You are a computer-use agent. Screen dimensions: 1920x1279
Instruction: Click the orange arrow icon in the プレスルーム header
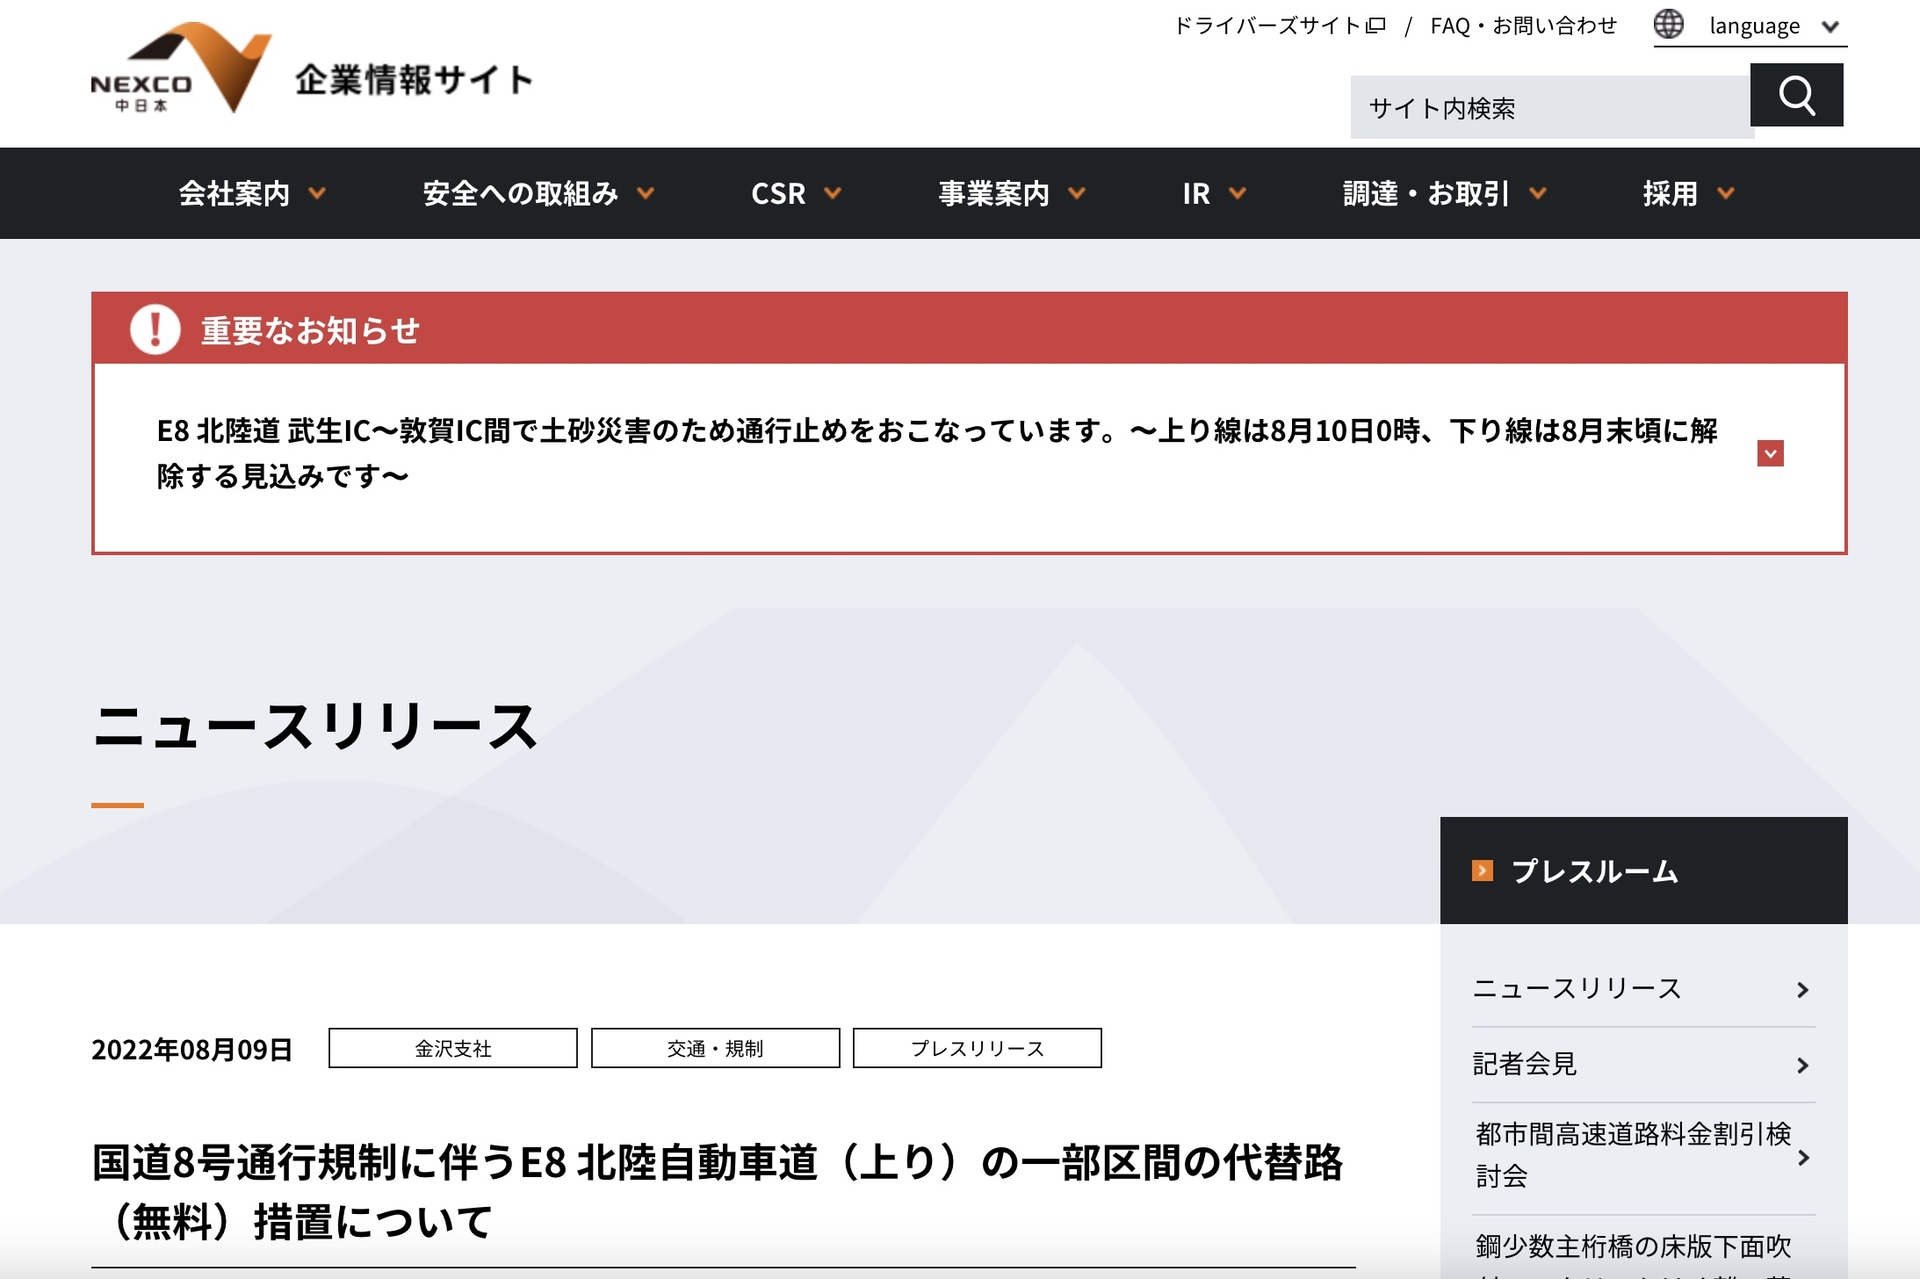point(1483,869)
